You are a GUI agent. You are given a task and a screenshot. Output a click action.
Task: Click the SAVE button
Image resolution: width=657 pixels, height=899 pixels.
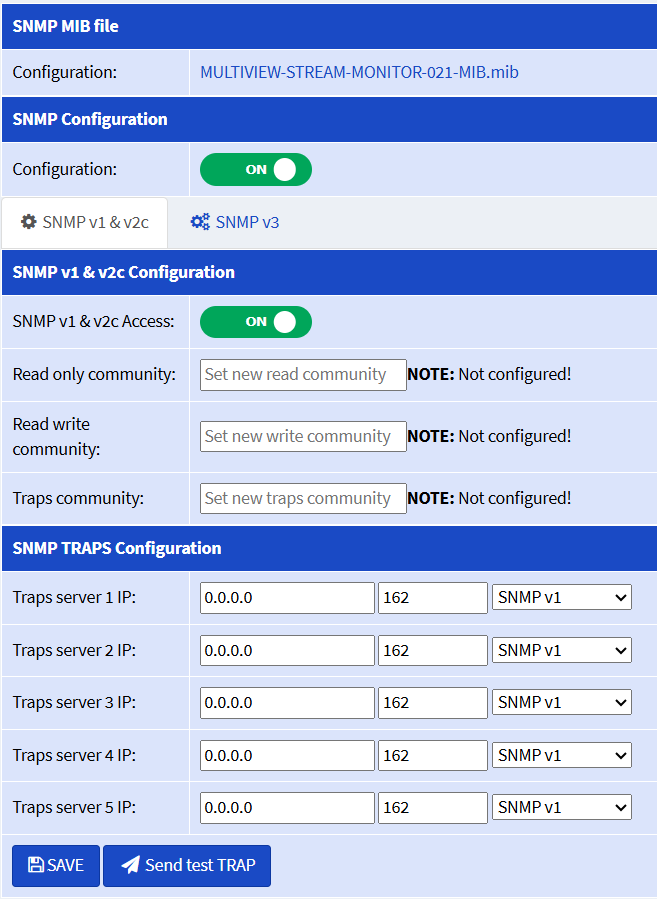pyautogui.click(x=56, y=866)
